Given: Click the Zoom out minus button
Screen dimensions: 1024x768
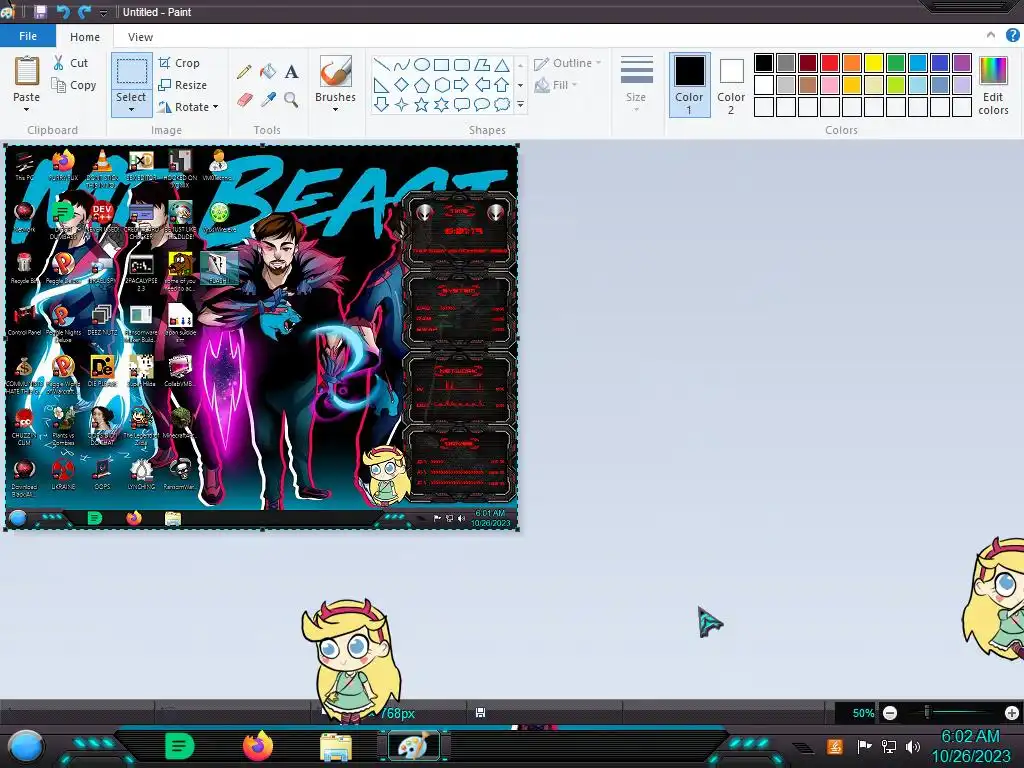Looking at the screenshot, I should pyautogui.click(x=889, y=712).
